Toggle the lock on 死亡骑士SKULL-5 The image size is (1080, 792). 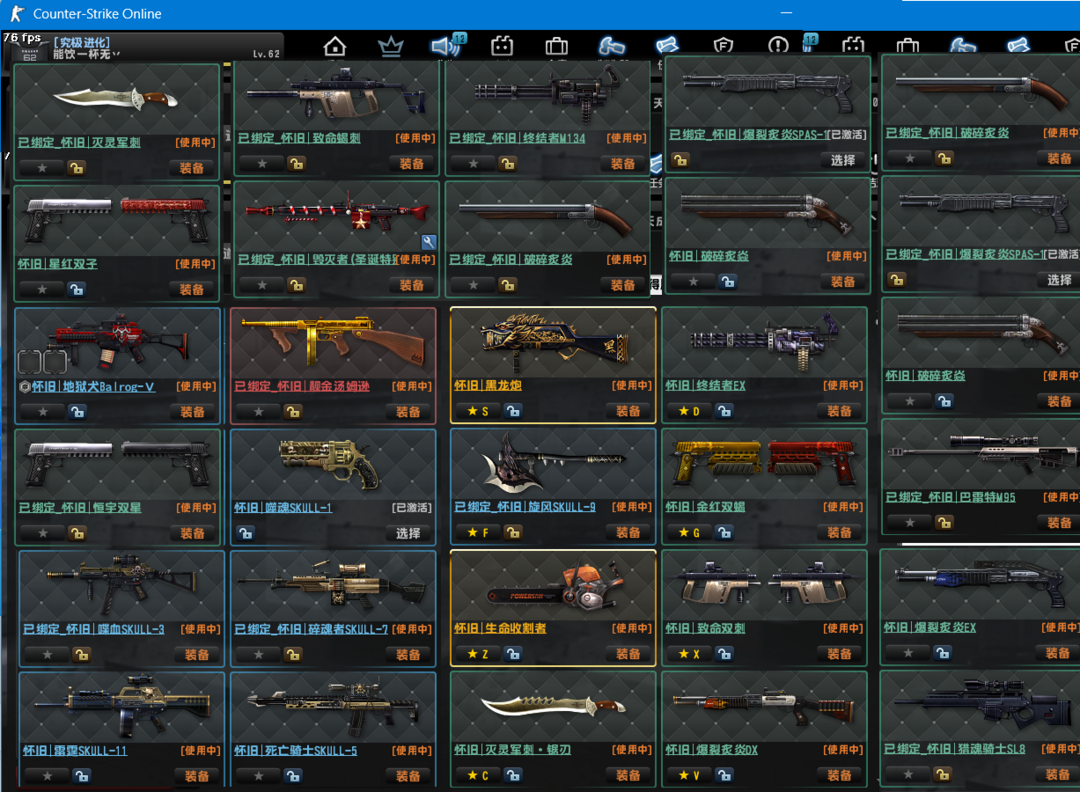[293, 776]
